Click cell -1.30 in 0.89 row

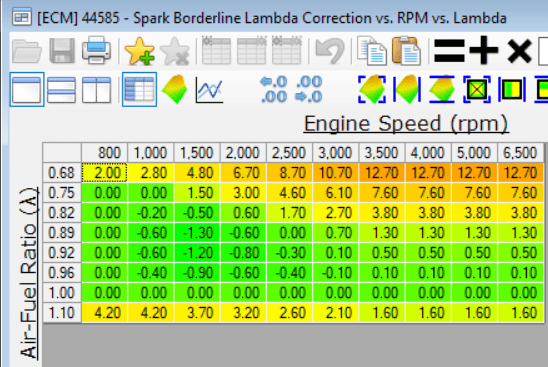pos(197,232)
